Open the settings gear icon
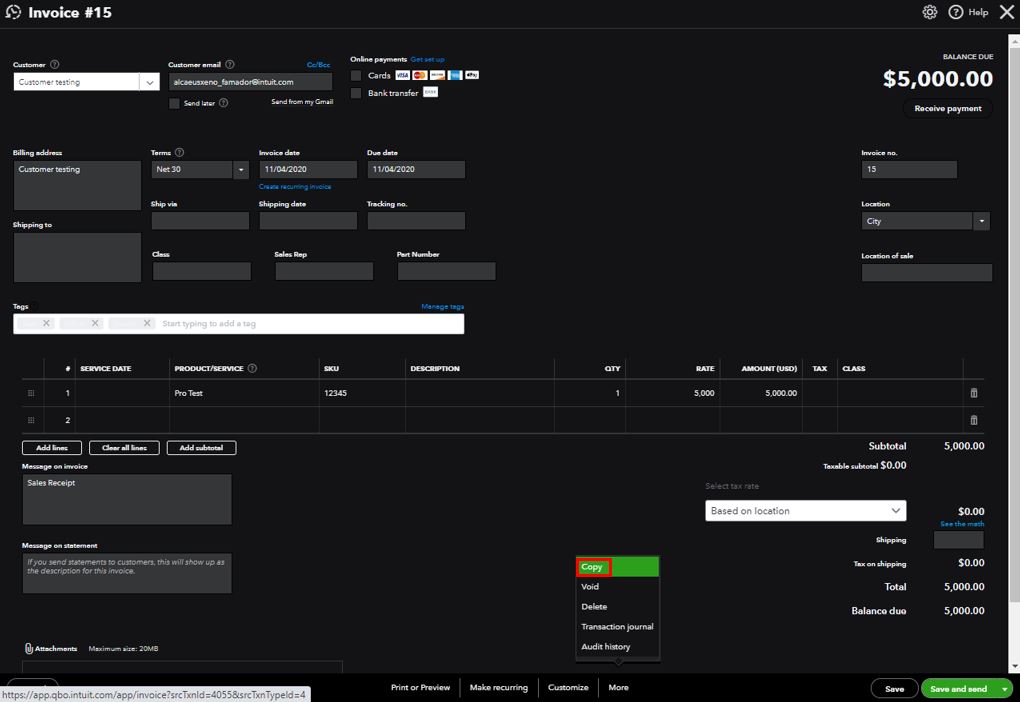Viewport: 1020px width, 702px height. click(929, 12)
